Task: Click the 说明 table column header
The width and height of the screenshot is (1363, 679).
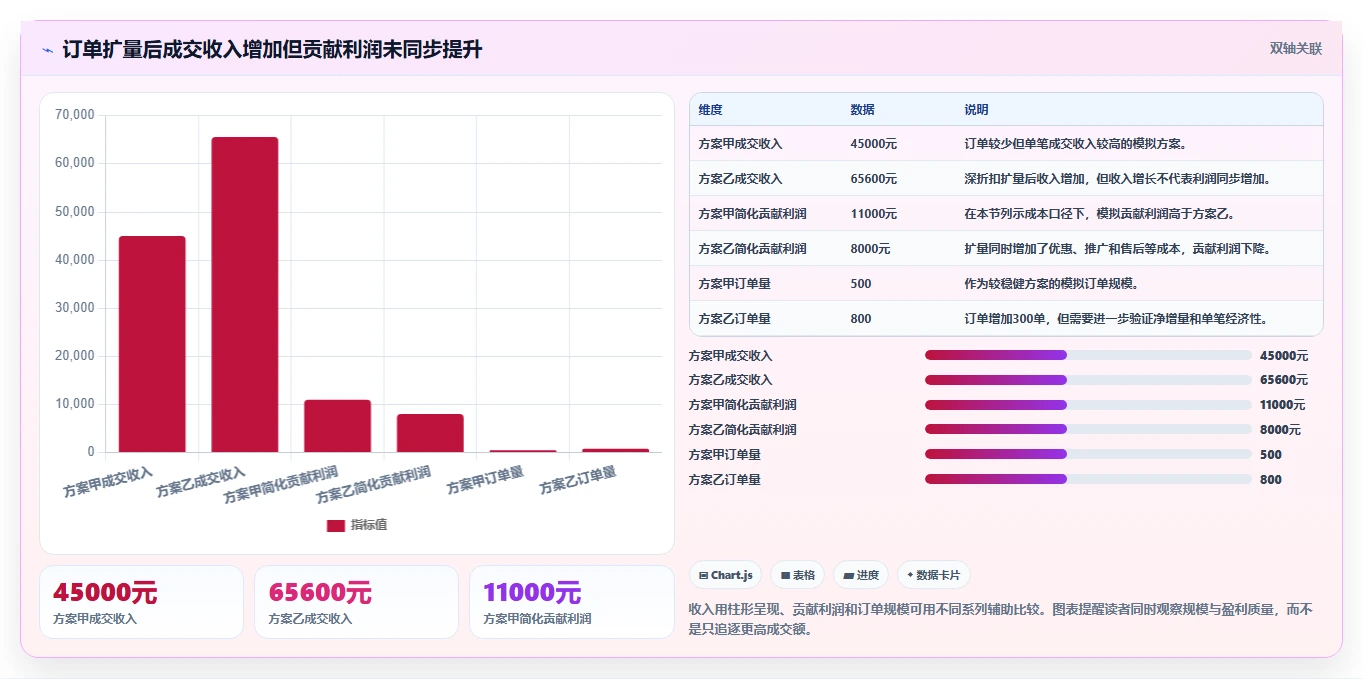Action: [x=976, y=110]
